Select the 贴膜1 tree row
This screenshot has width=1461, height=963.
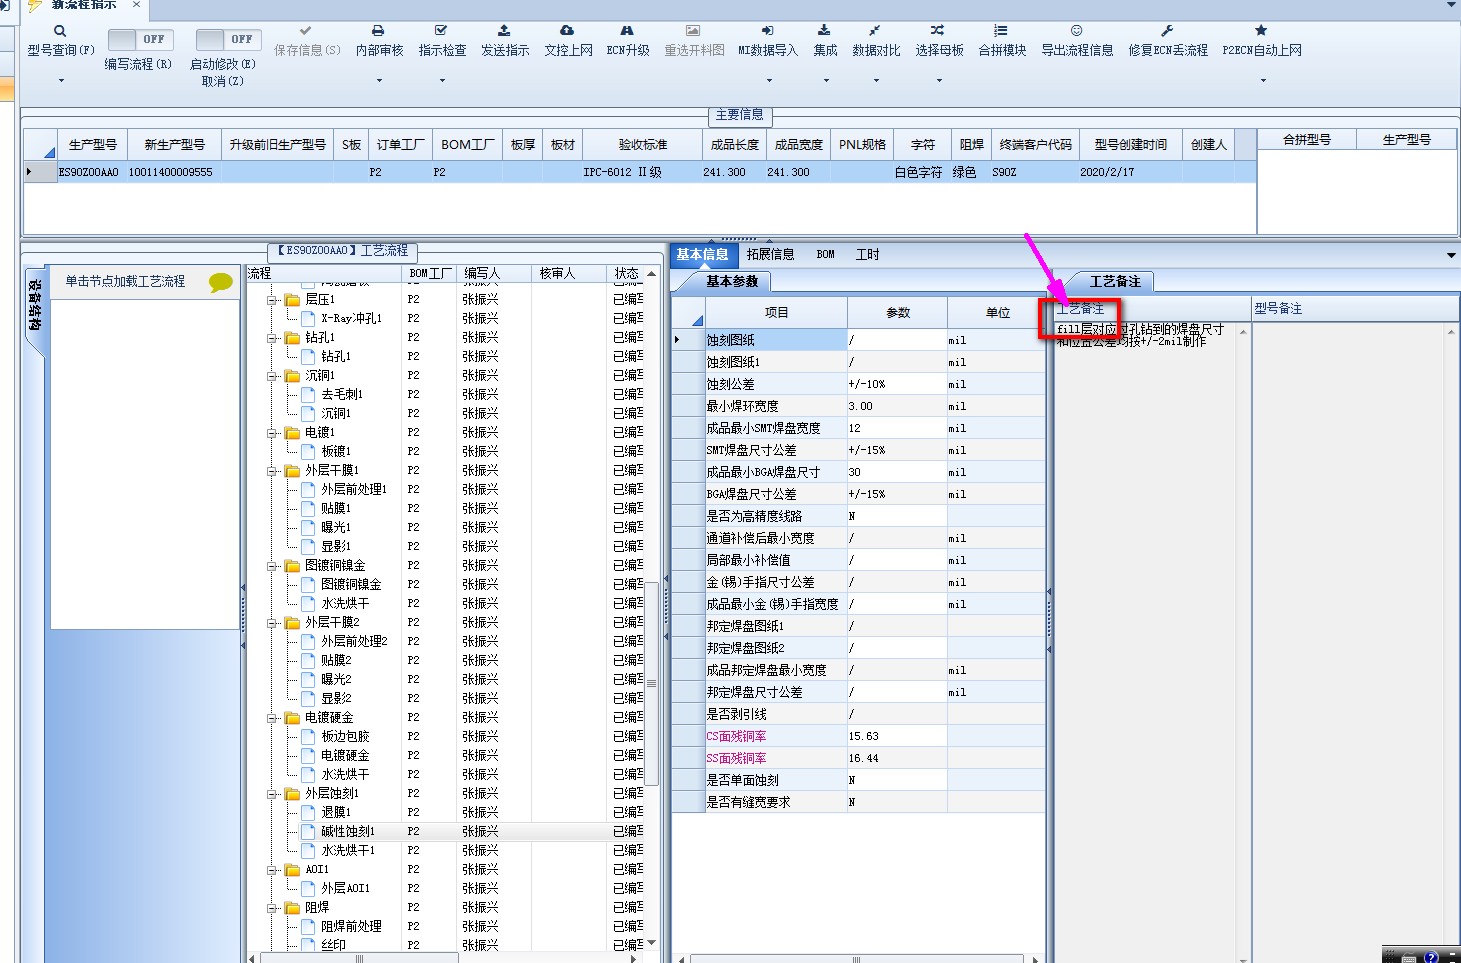click(336, 508)
